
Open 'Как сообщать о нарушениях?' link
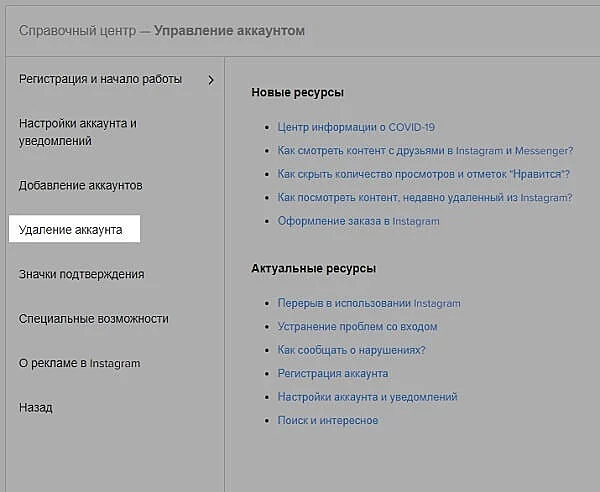tap(352, 350)
